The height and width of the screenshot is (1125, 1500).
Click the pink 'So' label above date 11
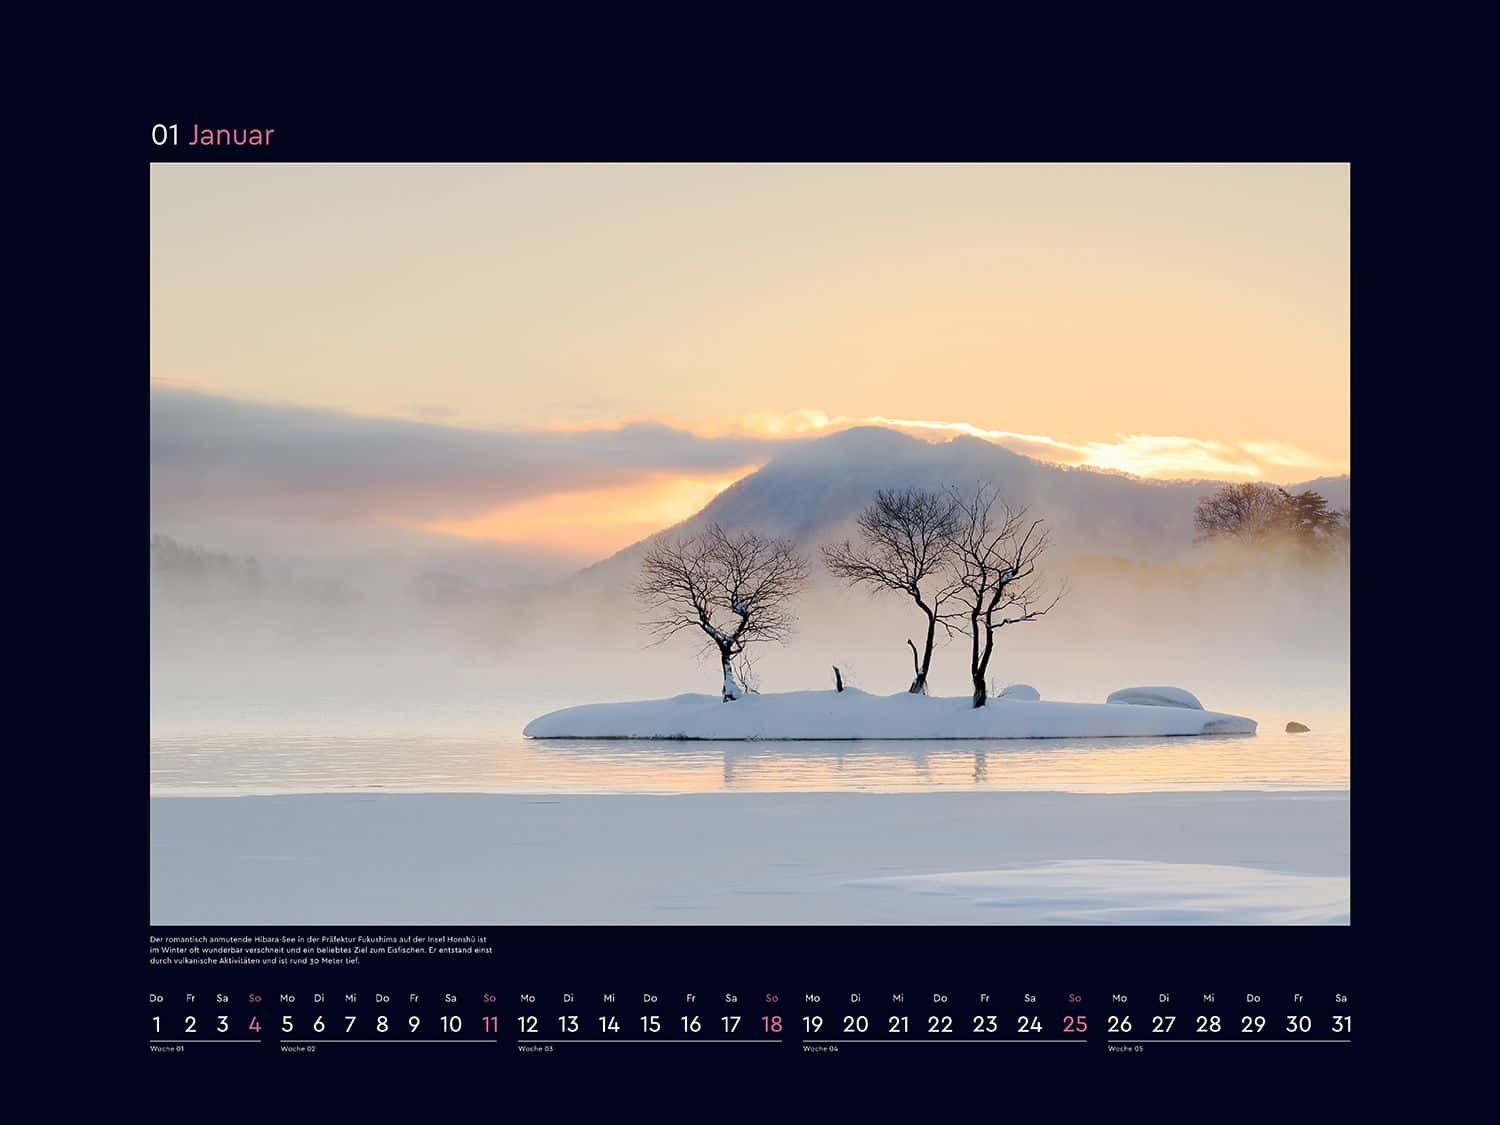490,998
